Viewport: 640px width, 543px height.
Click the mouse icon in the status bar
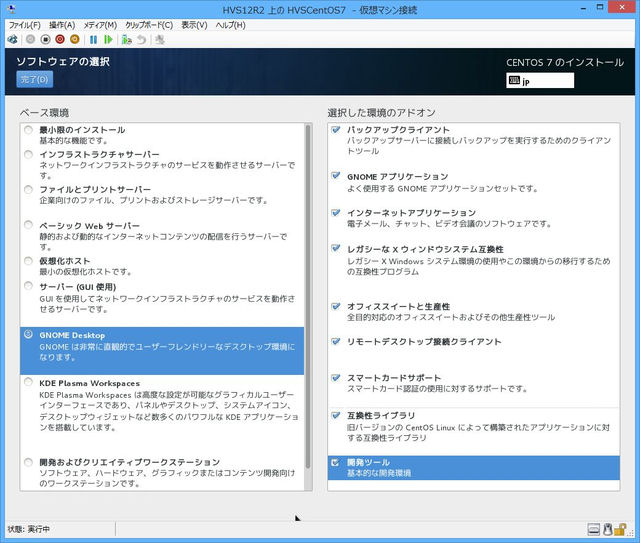pyautogui.click(x=607, y=529)
